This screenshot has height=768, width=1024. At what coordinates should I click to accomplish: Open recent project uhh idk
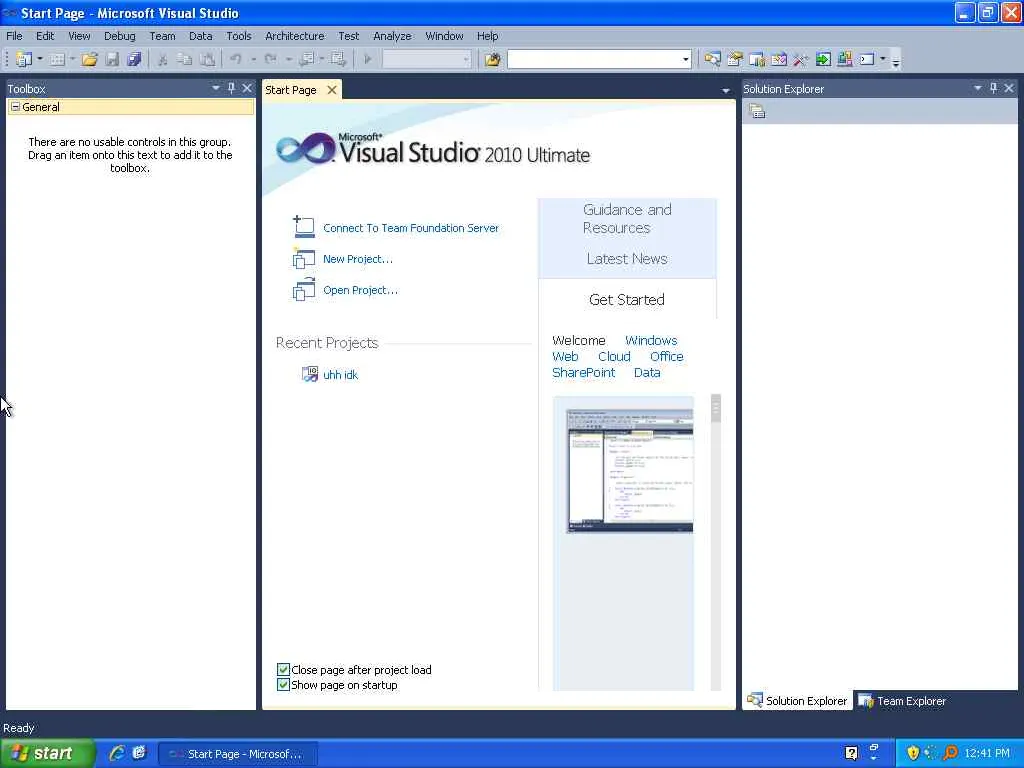pos(340,375)
